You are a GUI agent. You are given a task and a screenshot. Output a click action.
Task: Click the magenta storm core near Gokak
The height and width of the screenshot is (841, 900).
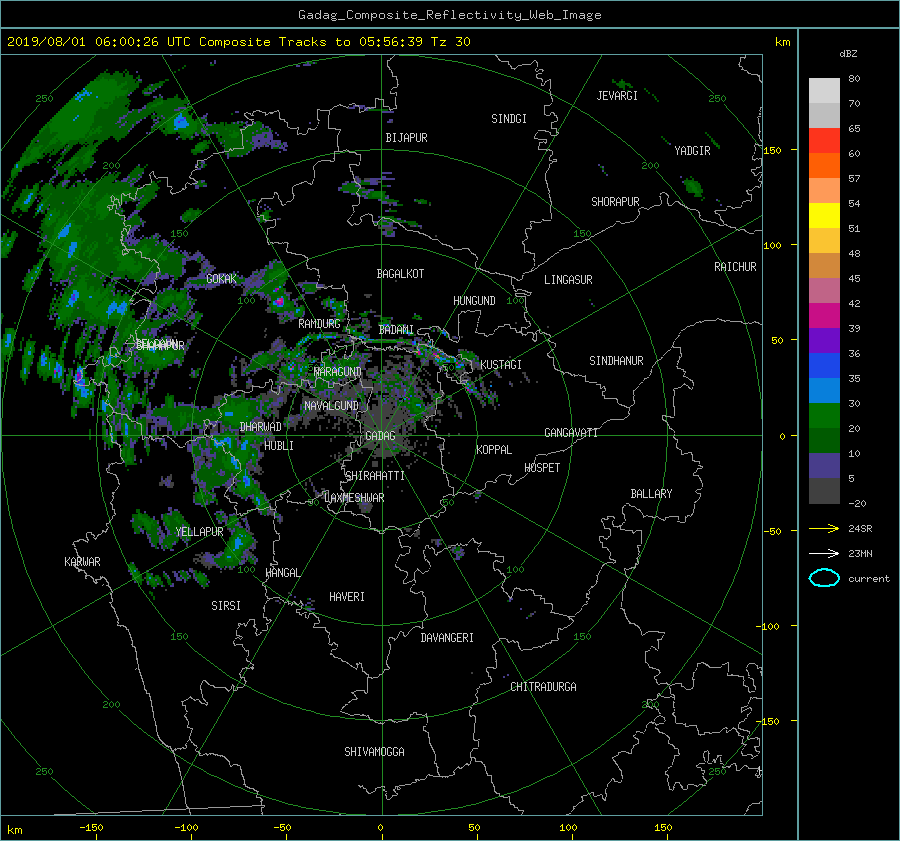click(280, 300)
